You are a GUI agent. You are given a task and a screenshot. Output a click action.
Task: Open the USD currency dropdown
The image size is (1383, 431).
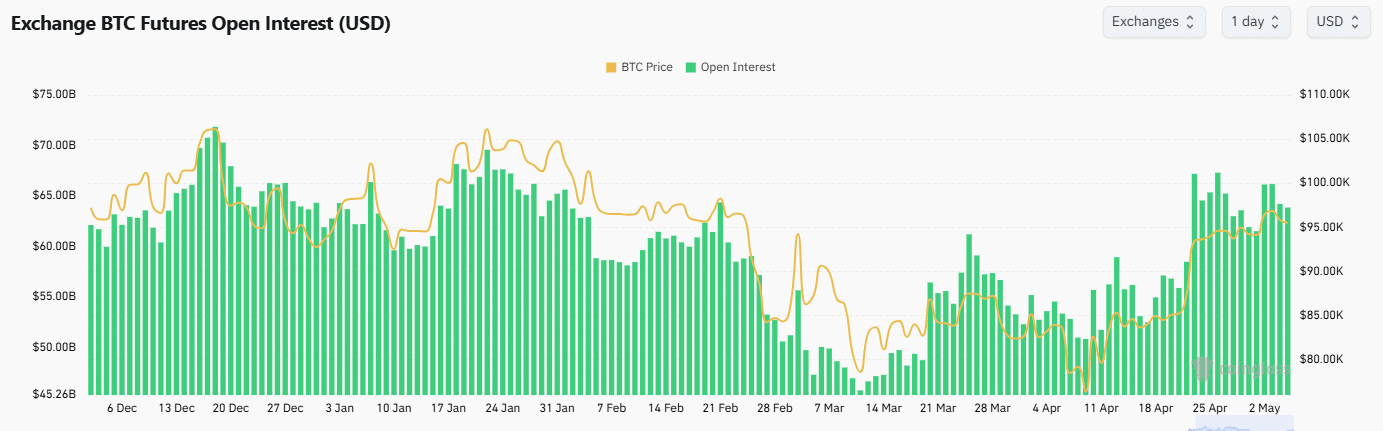tap(1338, 22)
